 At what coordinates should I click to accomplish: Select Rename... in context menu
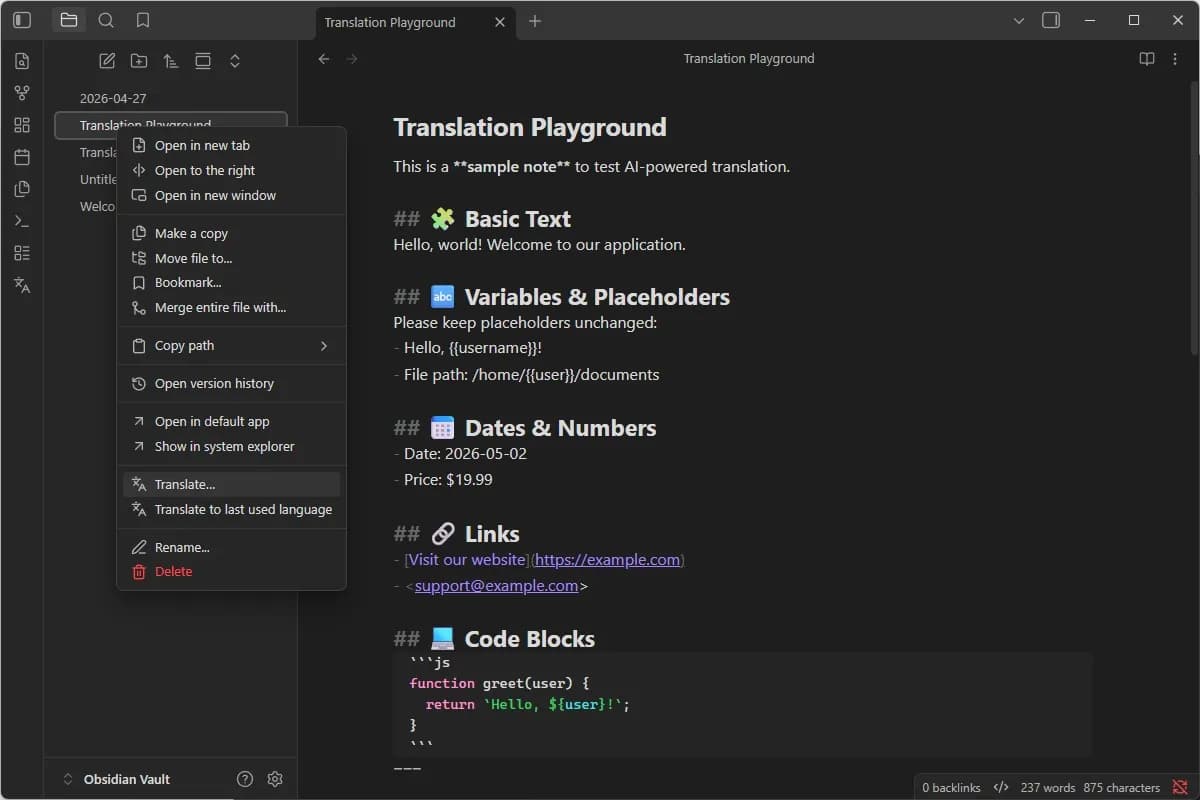click(x=231, y=548)
